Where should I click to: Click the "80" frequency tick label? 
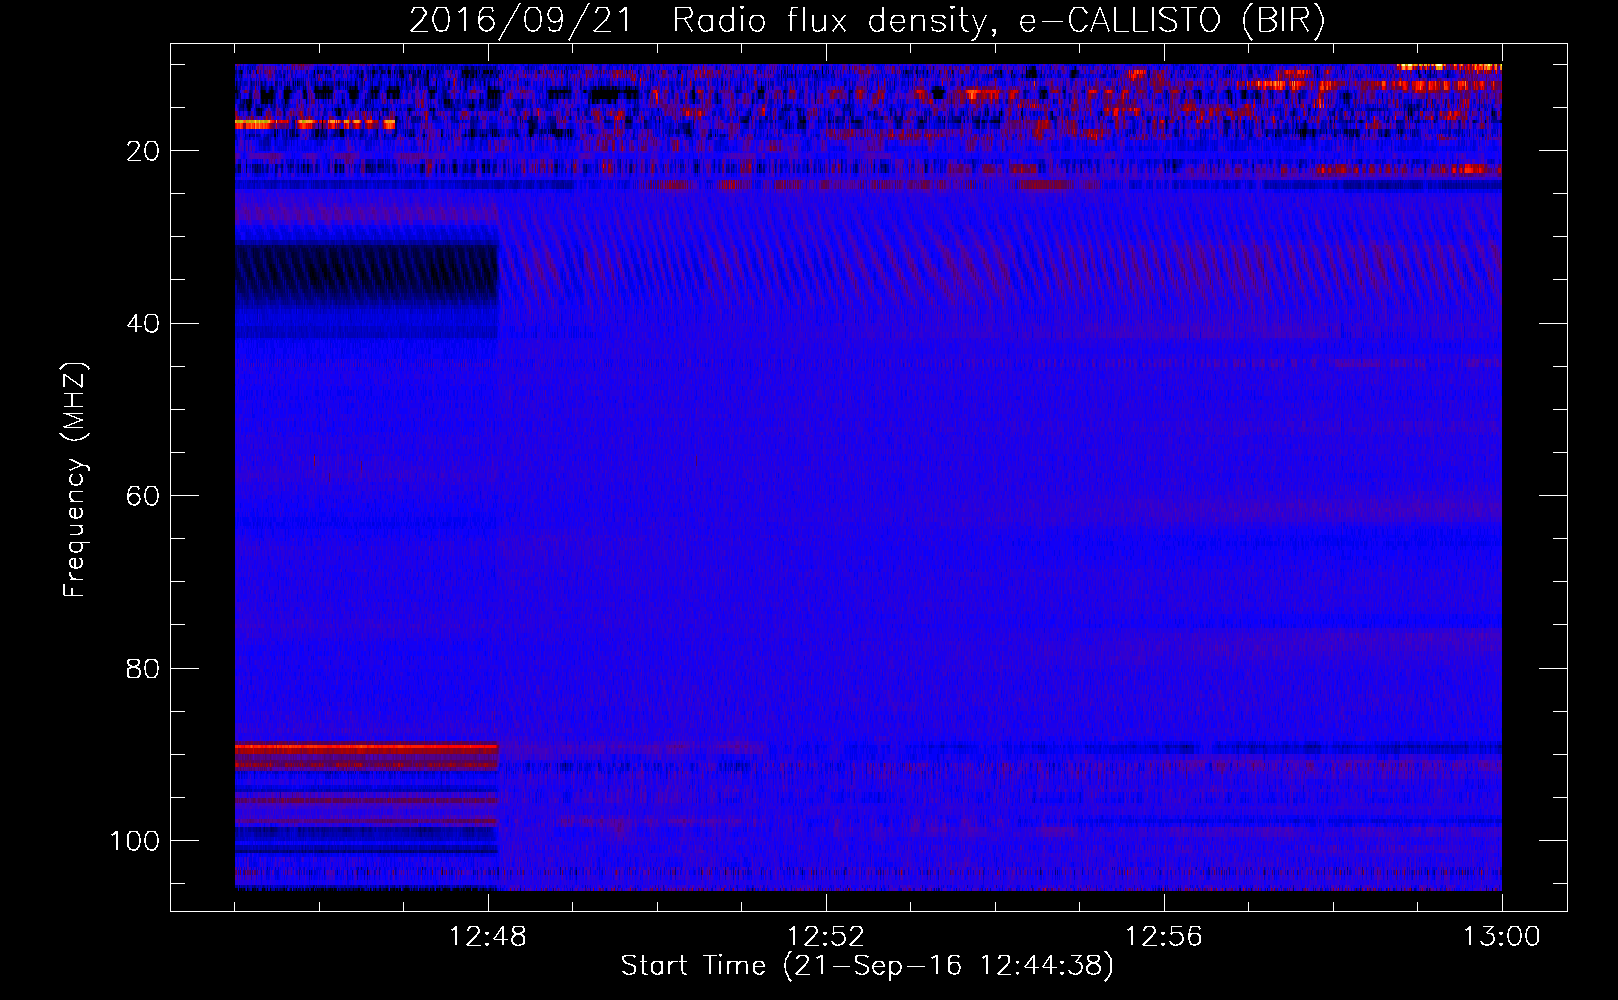(143, 668)
